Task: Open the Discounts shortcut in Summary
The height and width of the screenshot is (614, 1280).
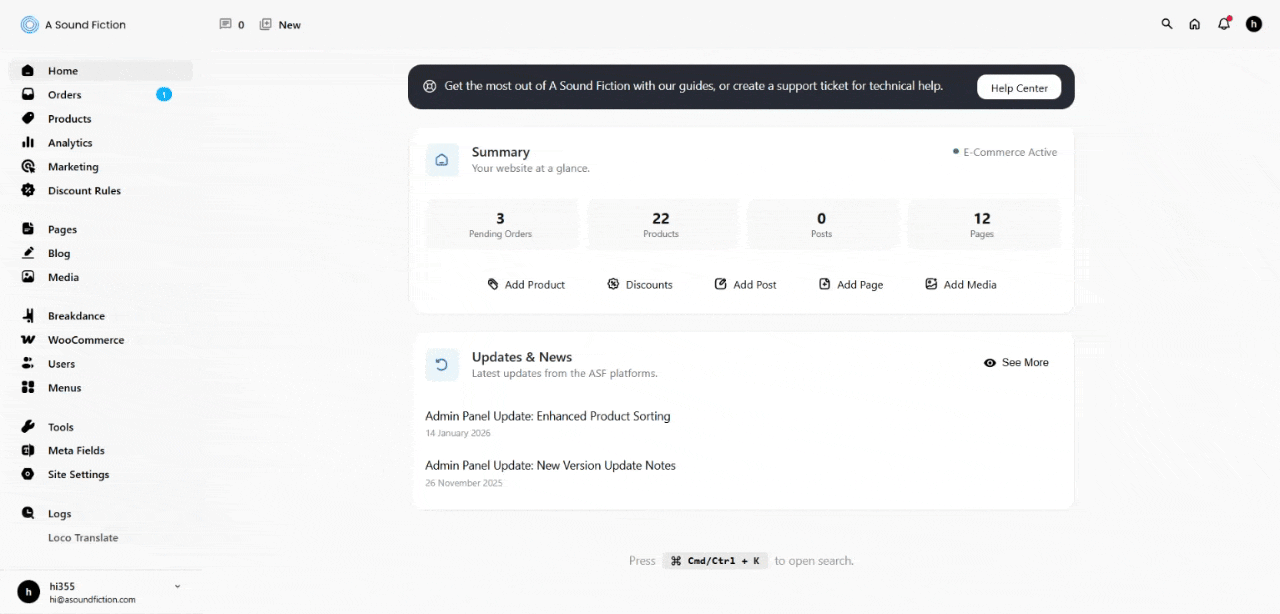Action: [640, 285]
